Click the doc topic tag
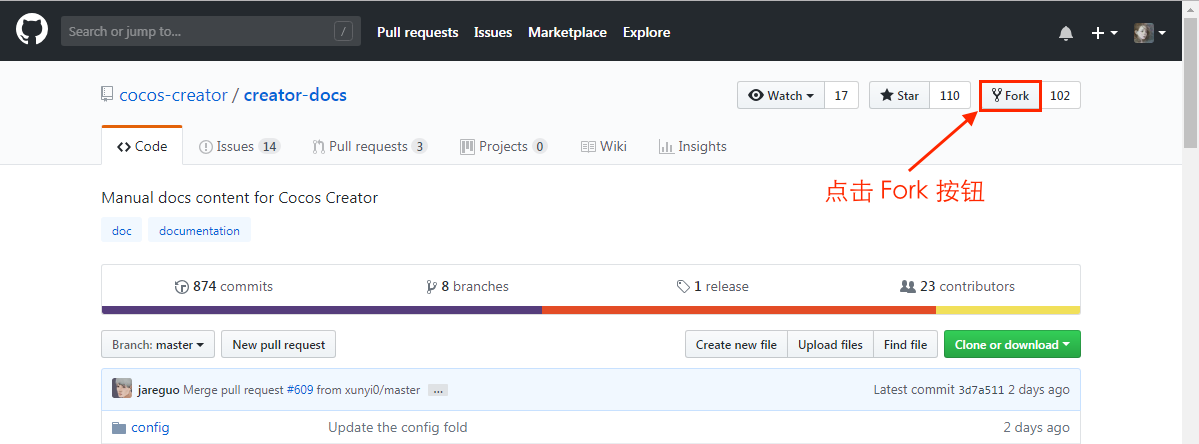This screenshot has height=444, width=1199. (122, 231)
